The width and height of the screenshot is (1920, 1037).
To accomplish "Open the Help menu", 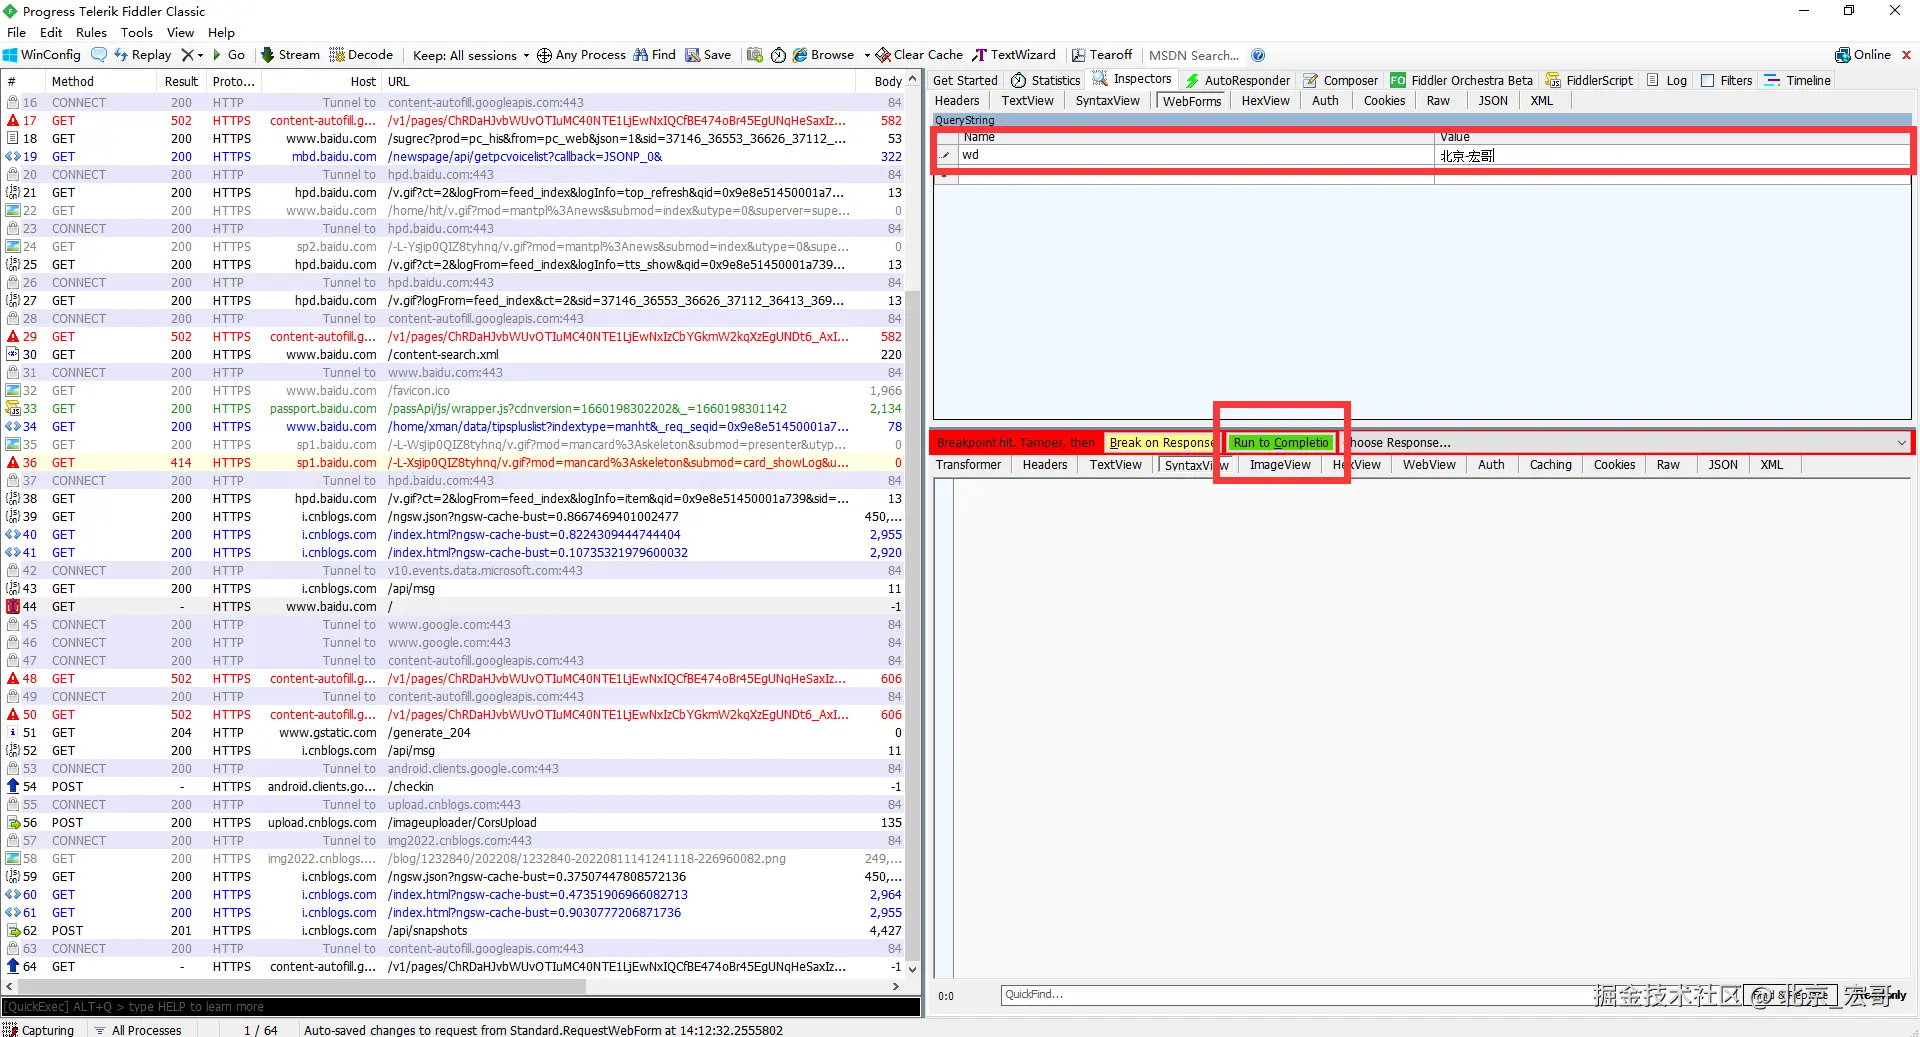I will tap(221, 32).
